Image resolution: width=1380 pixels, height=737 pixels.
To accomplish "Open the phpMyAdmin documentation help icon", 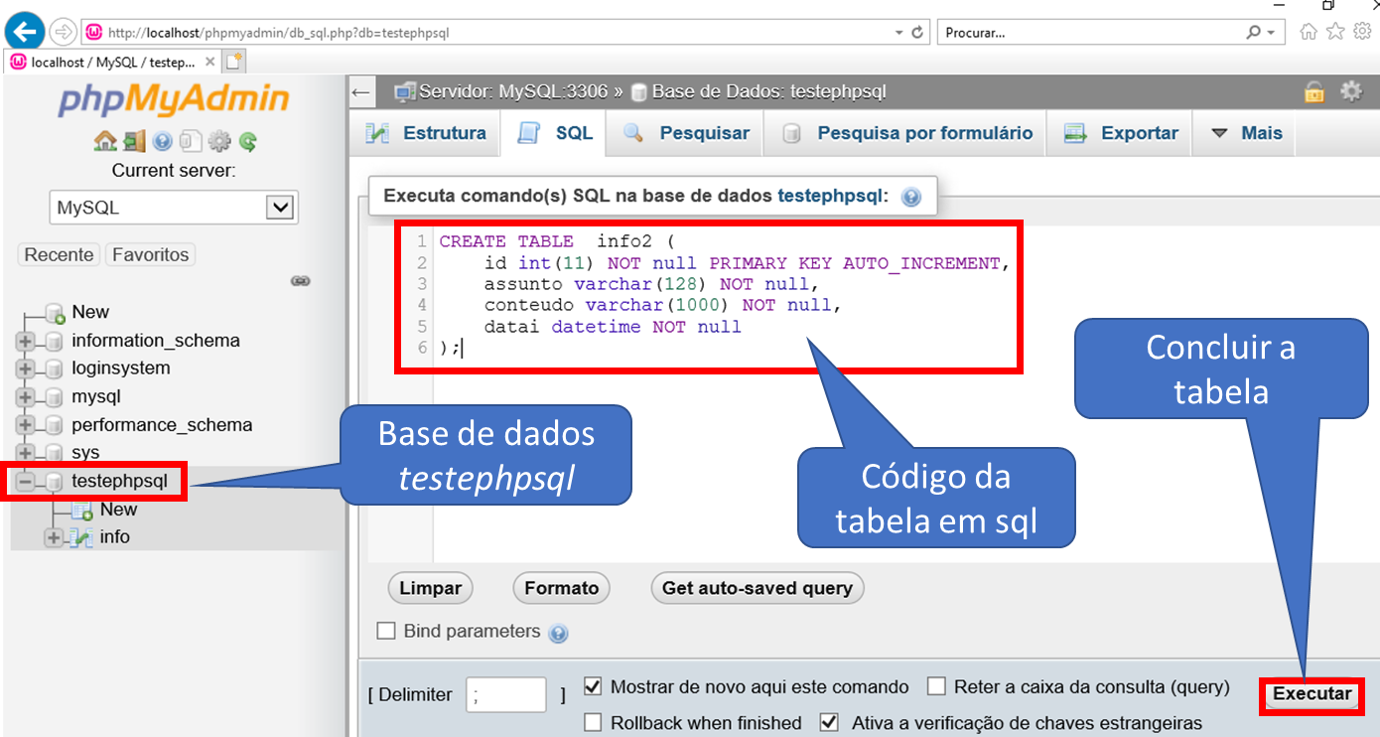I will tap(163, 141).
